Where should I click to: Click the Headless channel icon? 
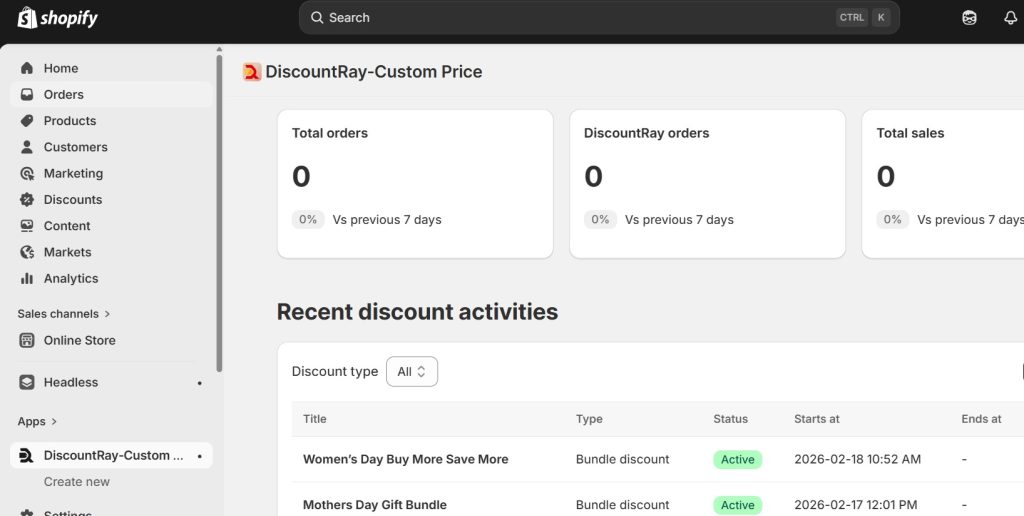point(27,382)
